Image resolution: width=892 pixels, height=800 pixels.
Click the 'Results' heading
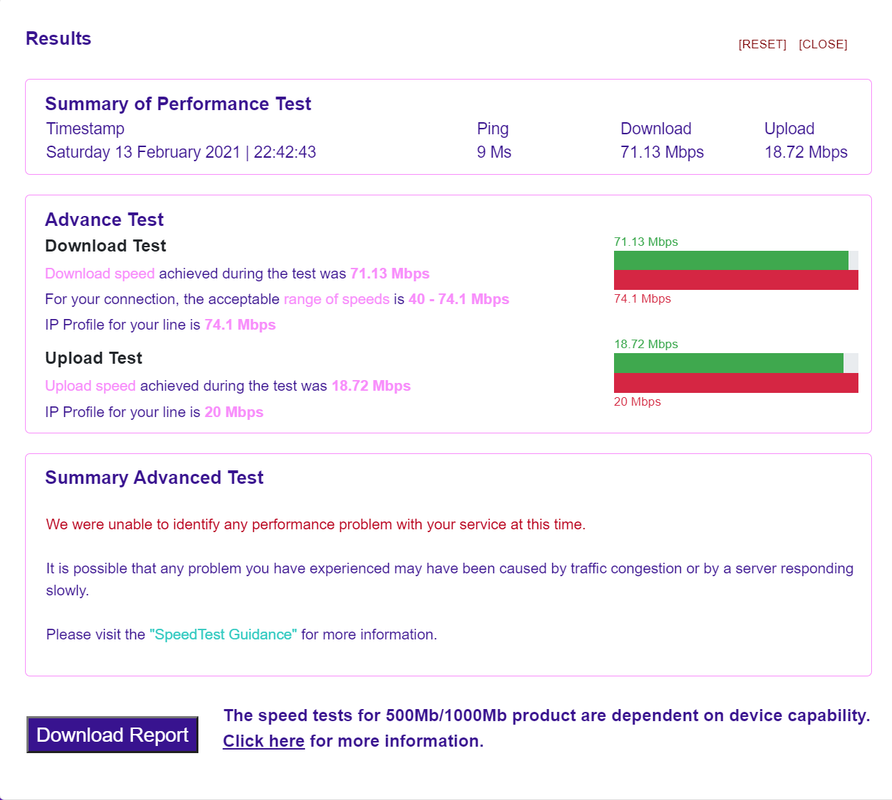pos(59,38)
